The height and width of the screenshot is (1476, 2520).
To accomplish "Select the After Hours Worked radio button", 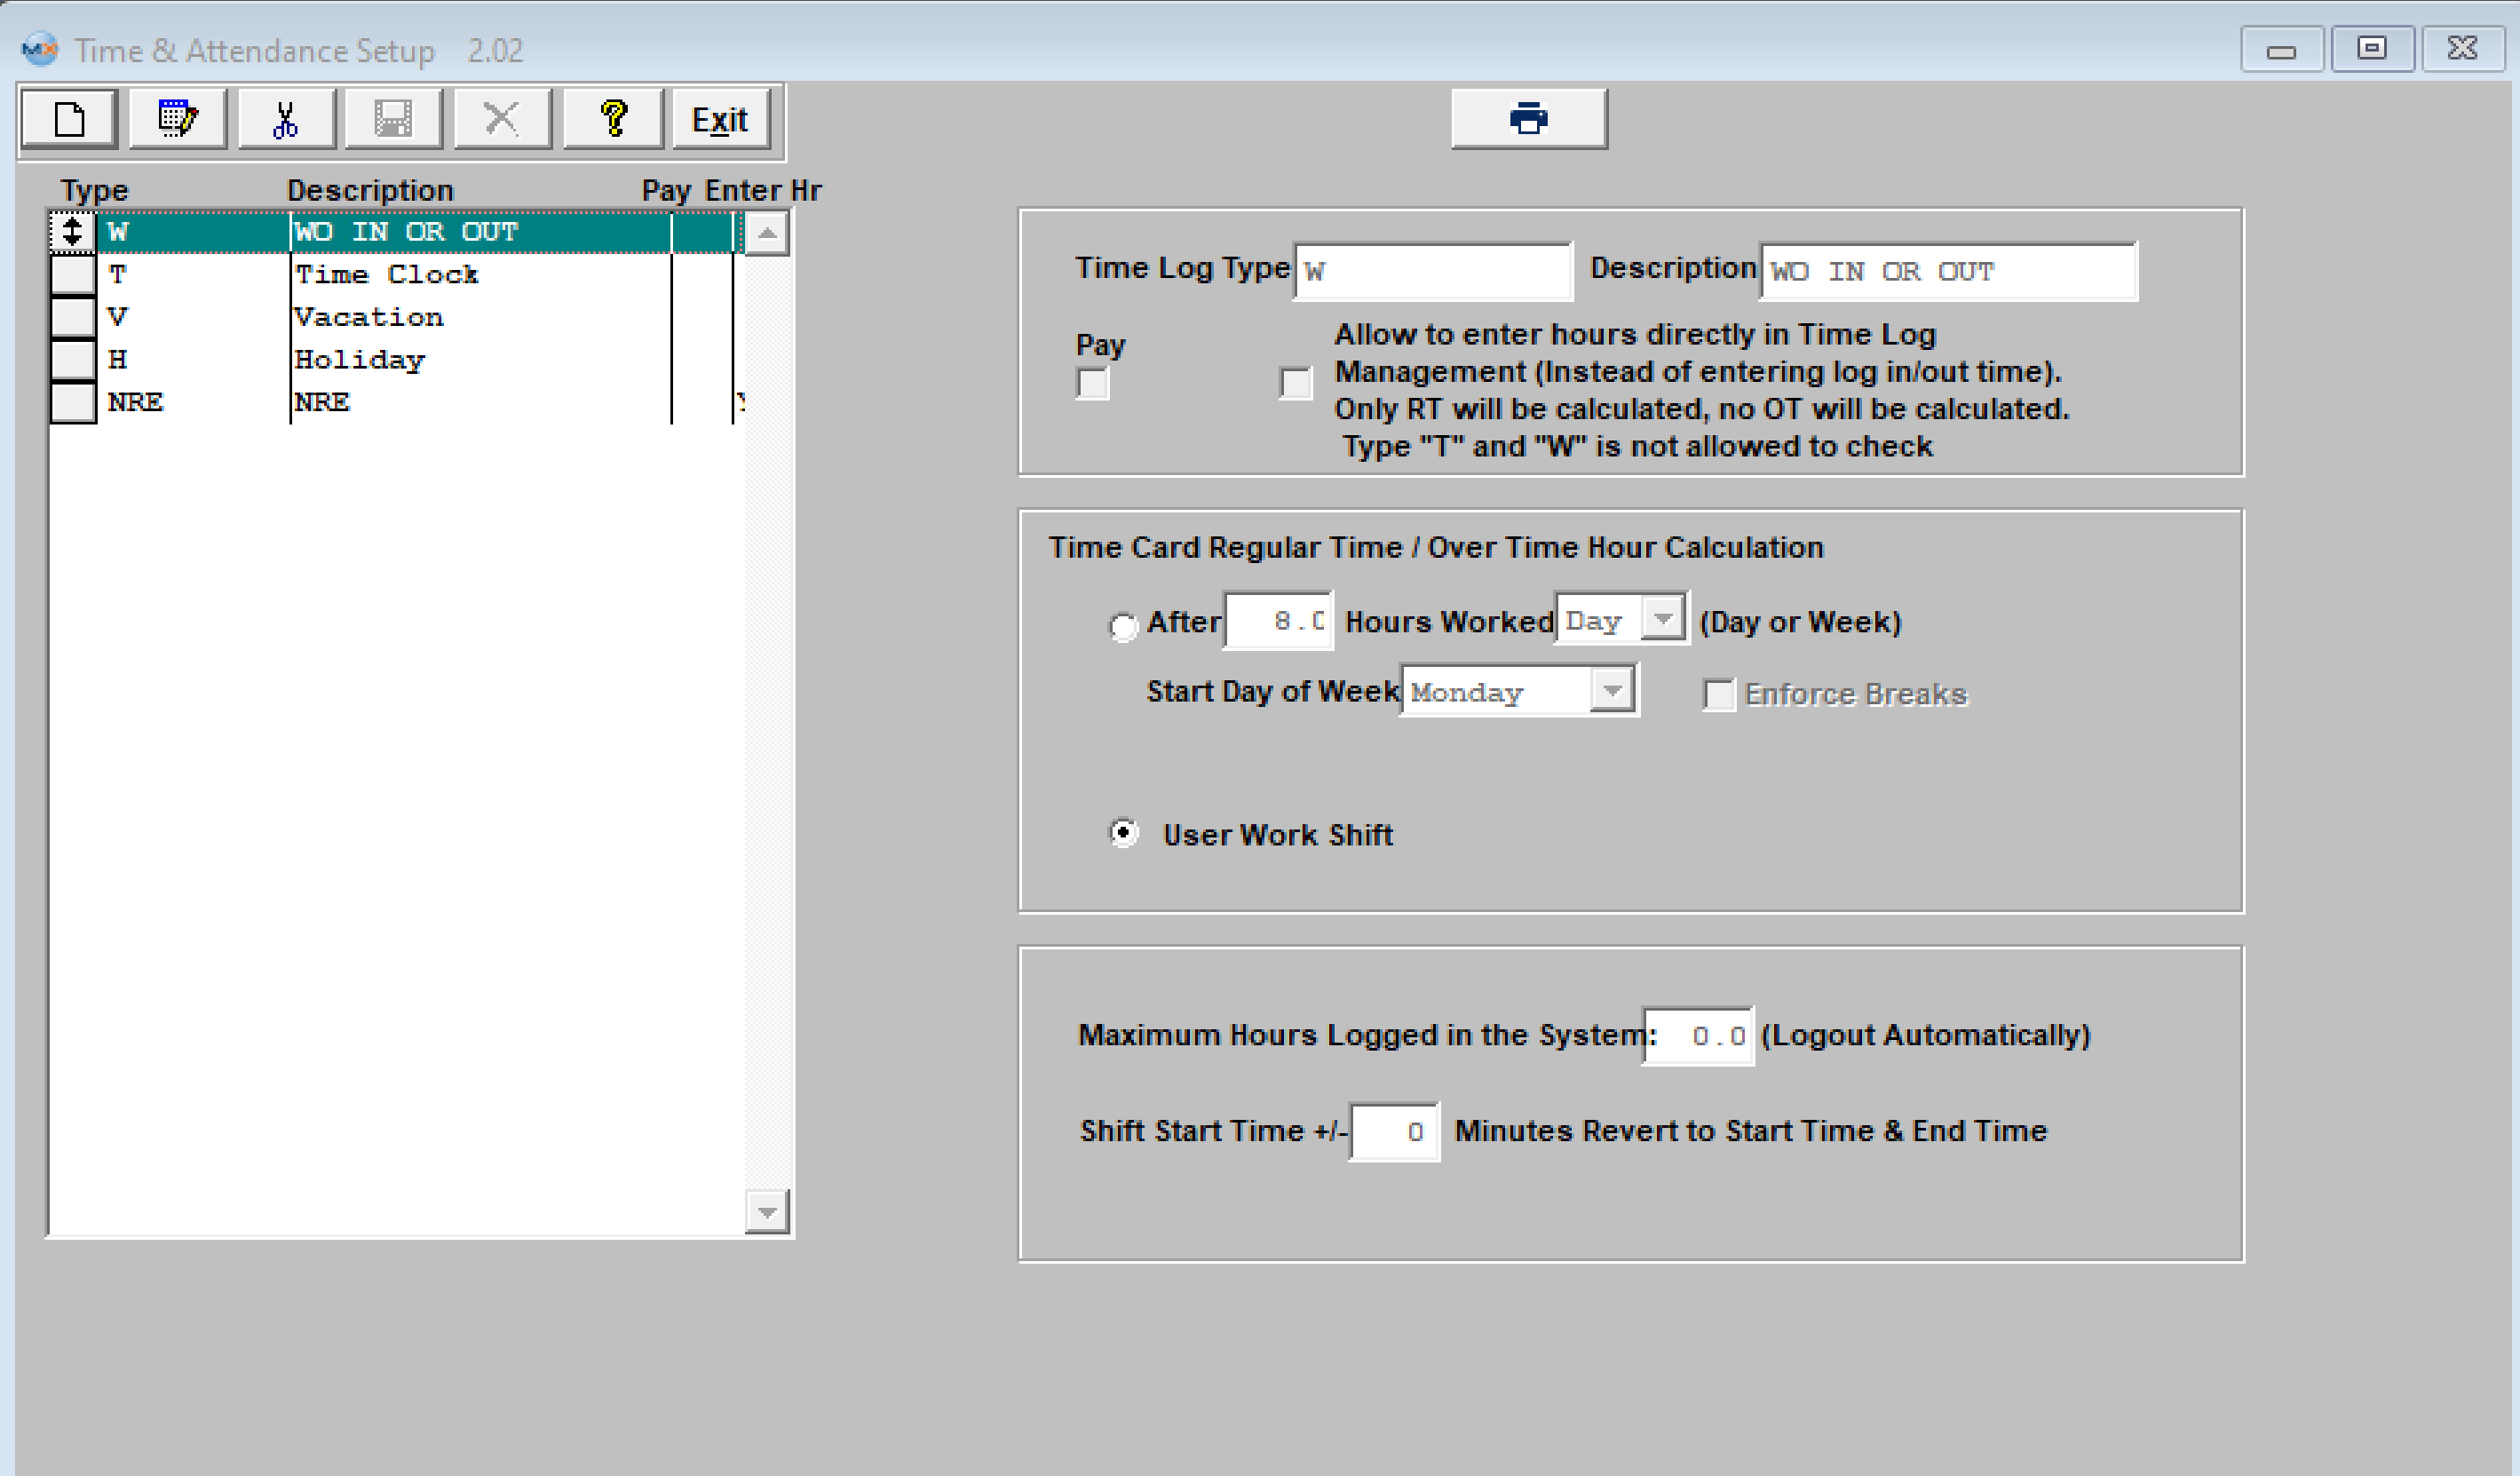I will click(1124, 626).
